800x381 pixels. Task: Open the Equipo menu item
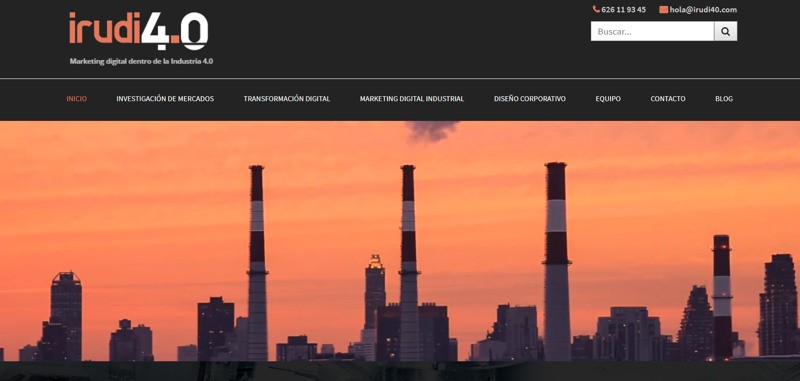coord(608,99)
